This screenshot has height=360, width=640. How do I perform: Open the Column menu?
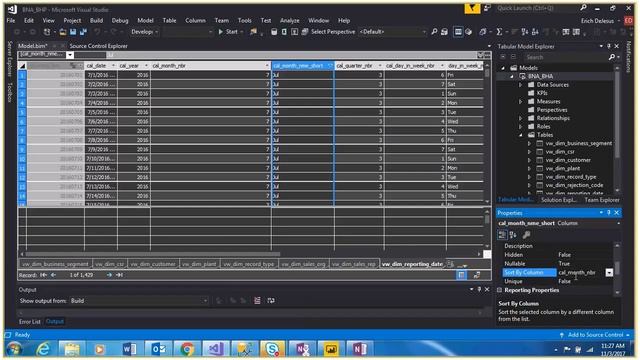coord(195,20)
